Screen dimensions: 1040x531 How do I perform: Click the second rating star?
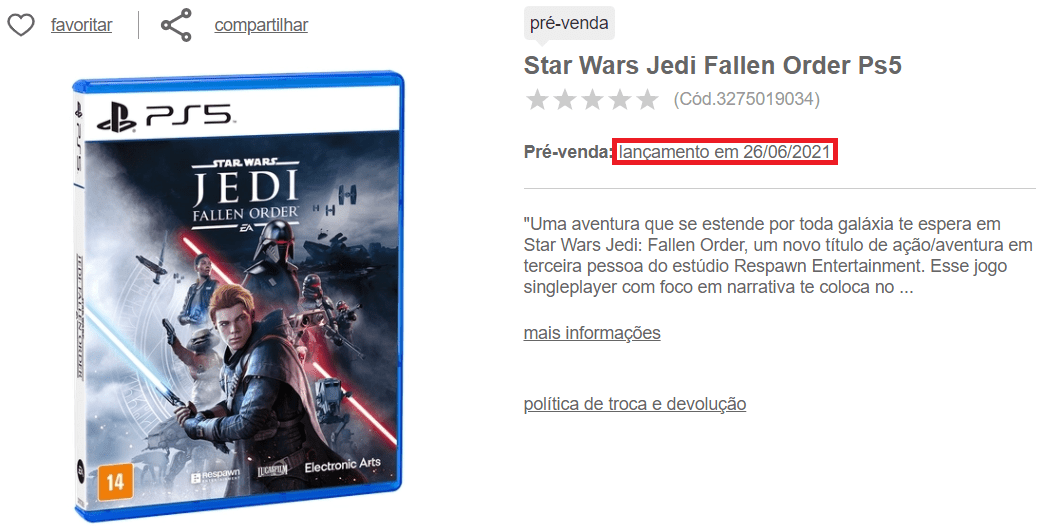565,100
